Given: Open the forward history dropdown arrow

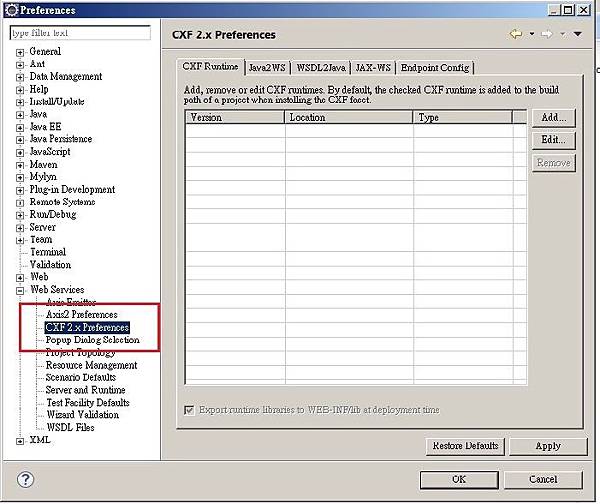Looking at the screenshot, I should click(563, 34).
